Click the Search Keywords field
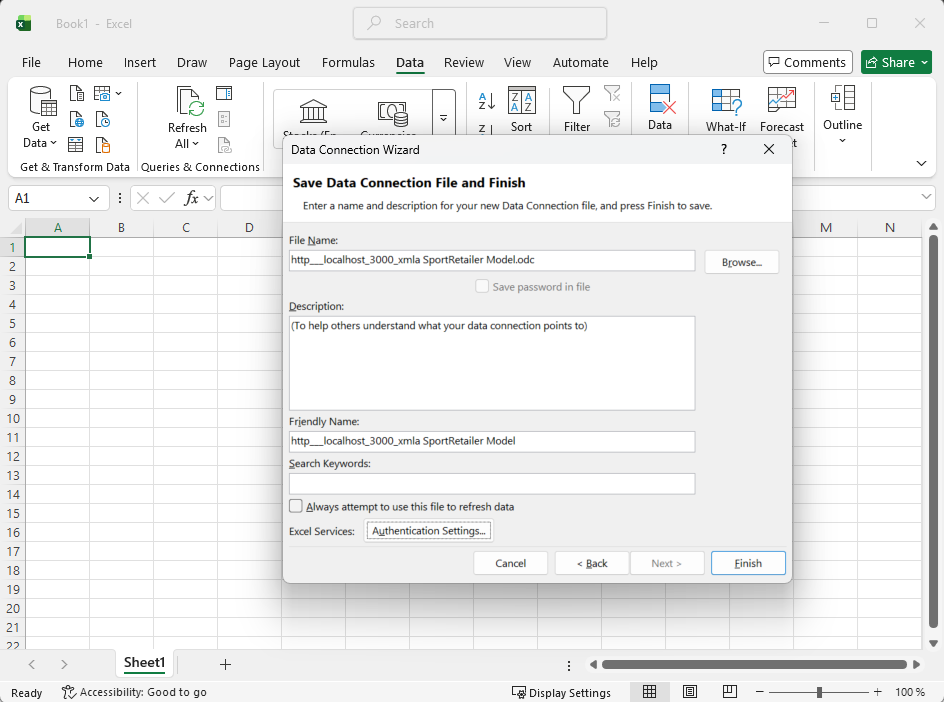944x702 pixels. 492,483
